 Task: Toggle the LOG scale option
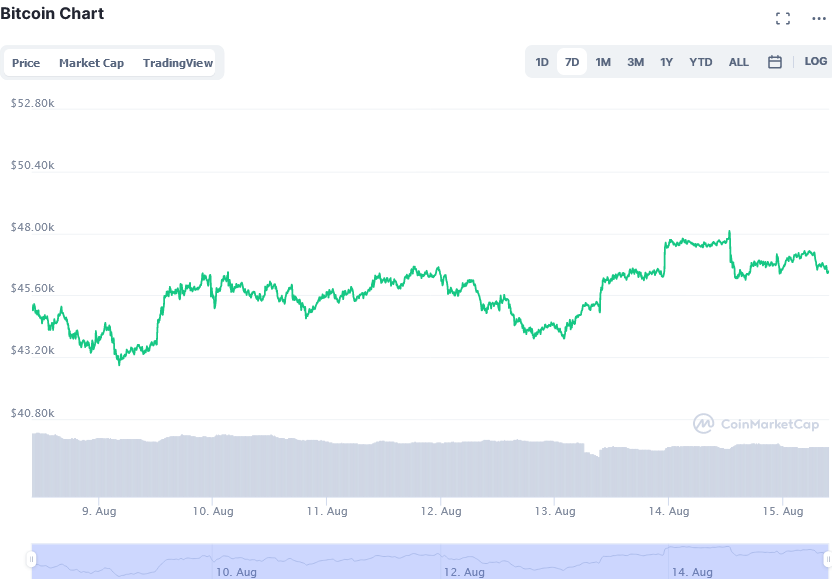tap(816, 62)
